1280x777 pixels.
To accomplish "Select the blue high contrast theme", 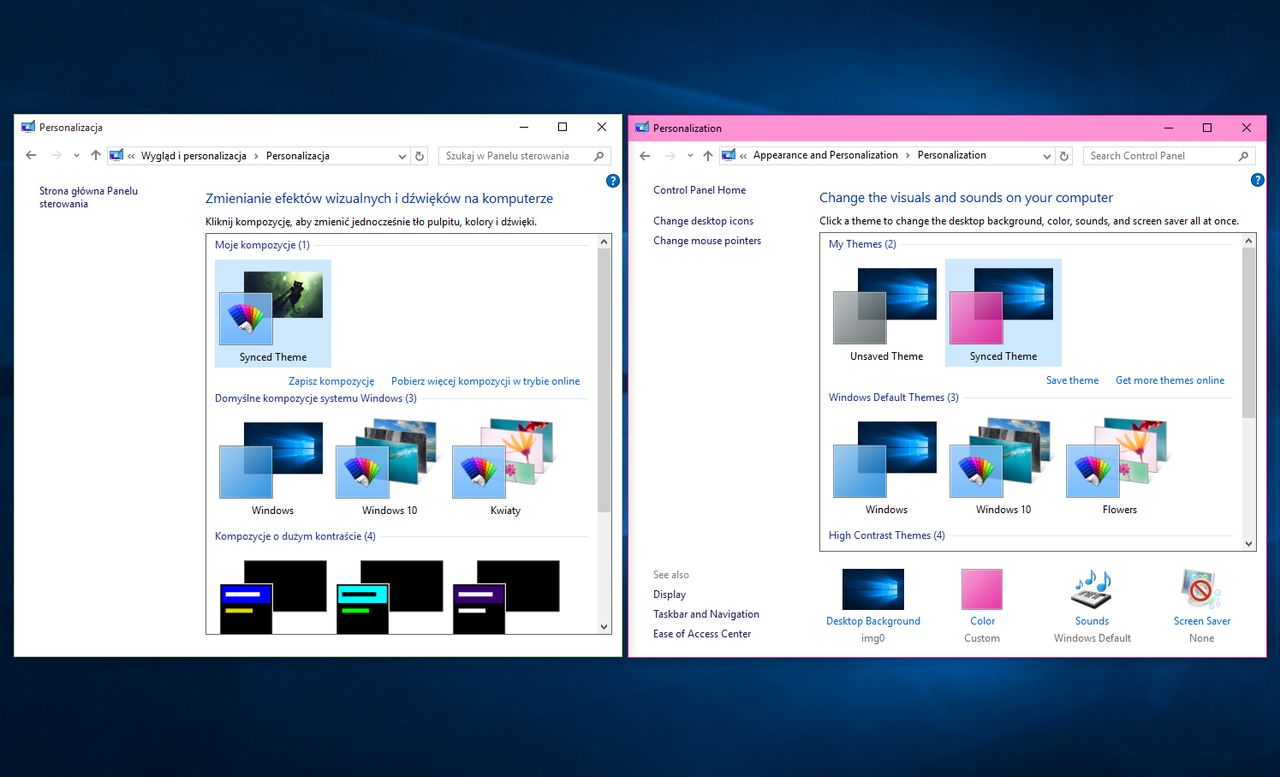I will pos(272,596).
